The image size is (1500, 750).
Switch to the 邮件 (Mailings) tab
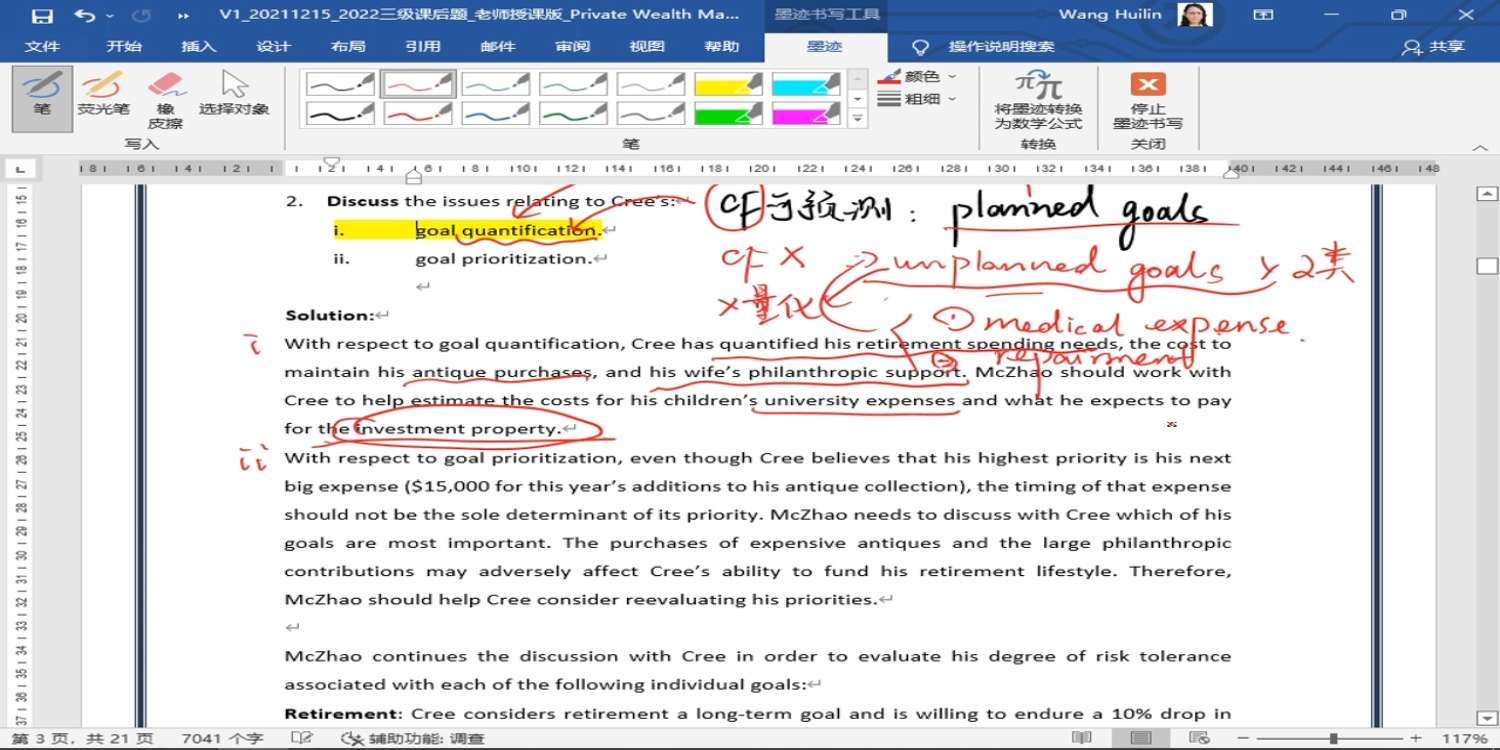[498, 47]
